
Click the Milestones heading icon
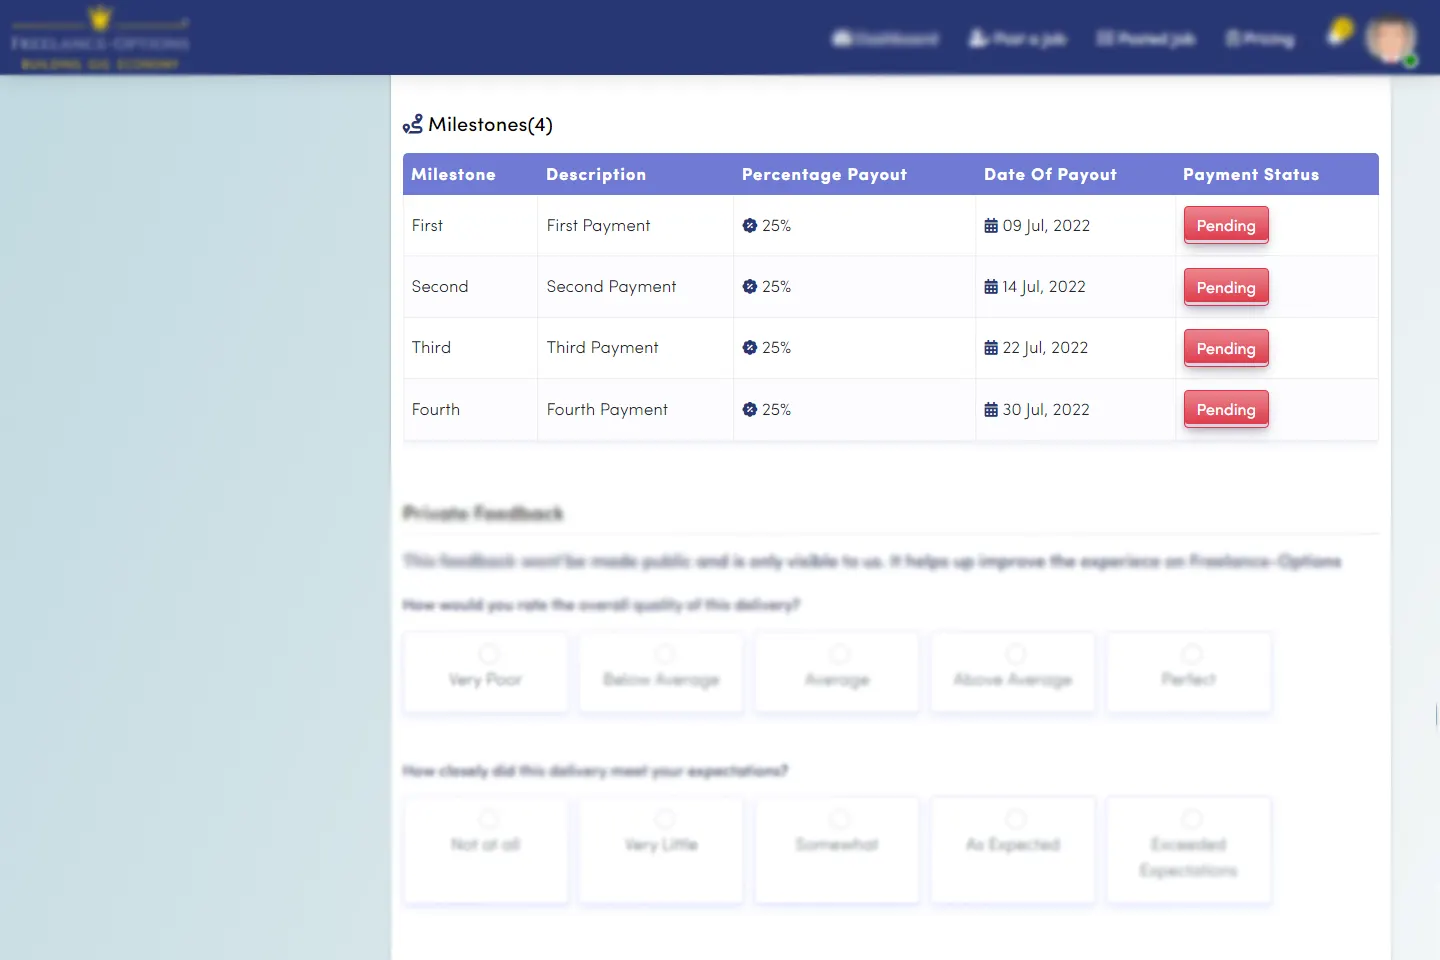412,125
